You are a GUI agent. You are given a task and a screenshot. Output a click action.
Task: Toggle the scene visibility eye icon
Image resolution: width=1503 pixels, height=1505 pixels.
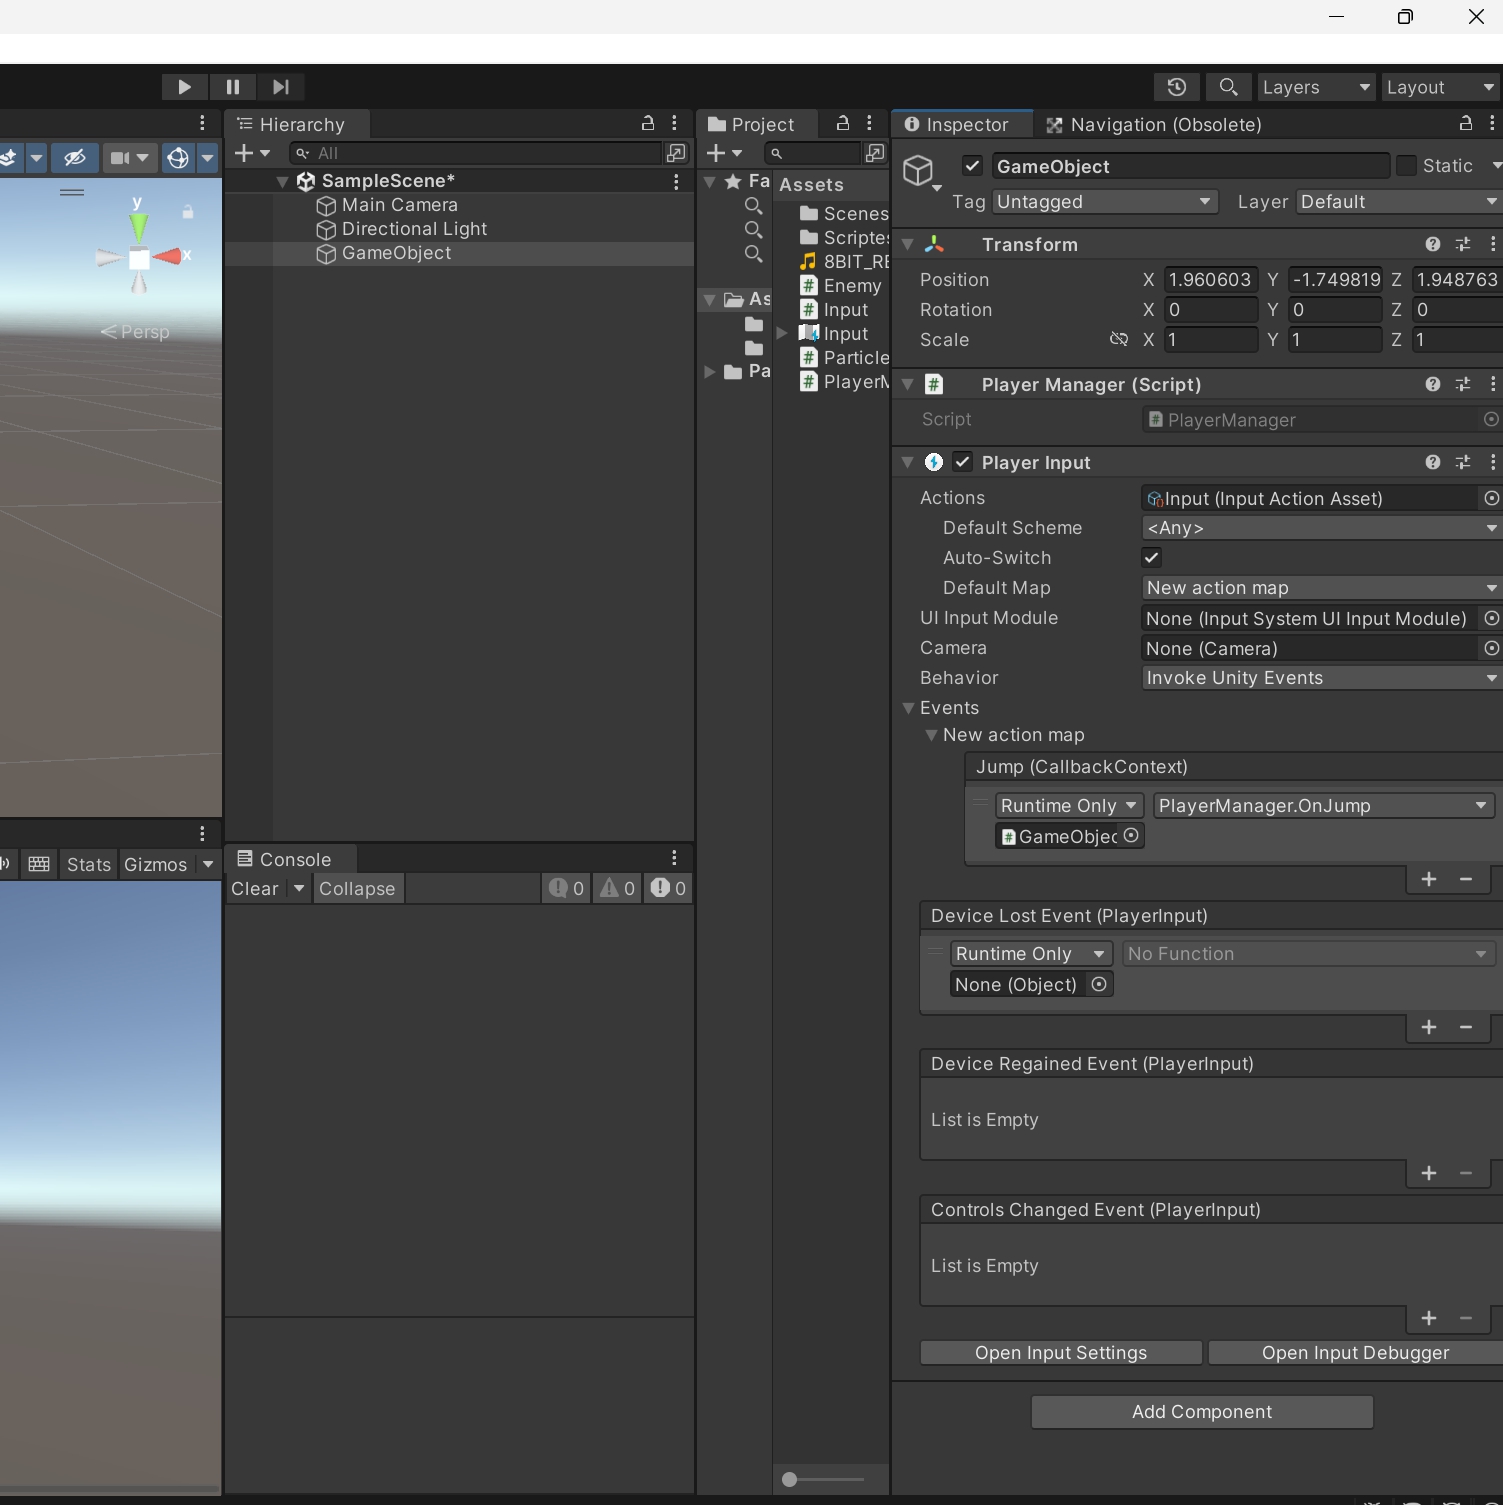point(74,158)
